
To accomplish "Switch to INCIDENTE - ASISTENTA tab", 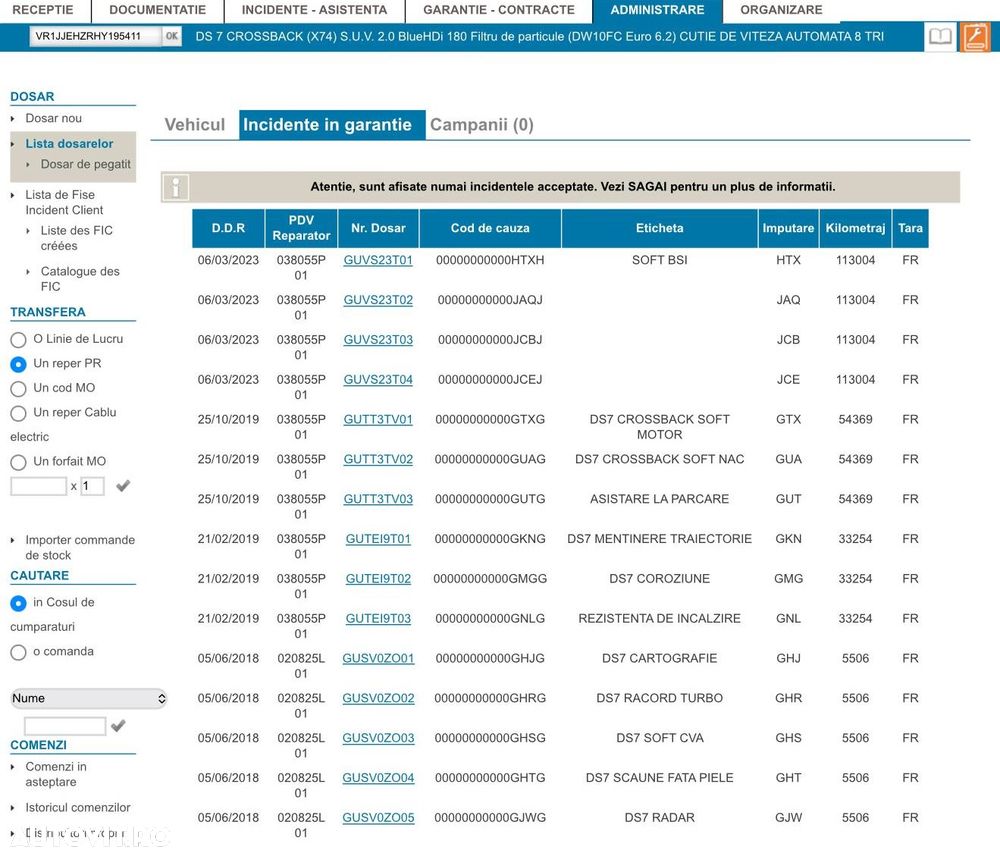I will 314,10.
